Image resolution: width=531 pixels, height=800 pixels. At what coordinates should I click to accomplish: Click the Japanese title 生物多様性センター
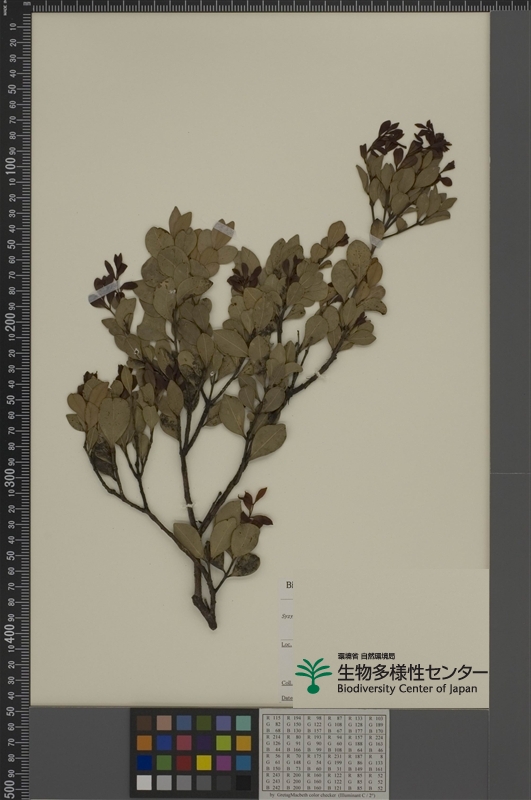412,672
